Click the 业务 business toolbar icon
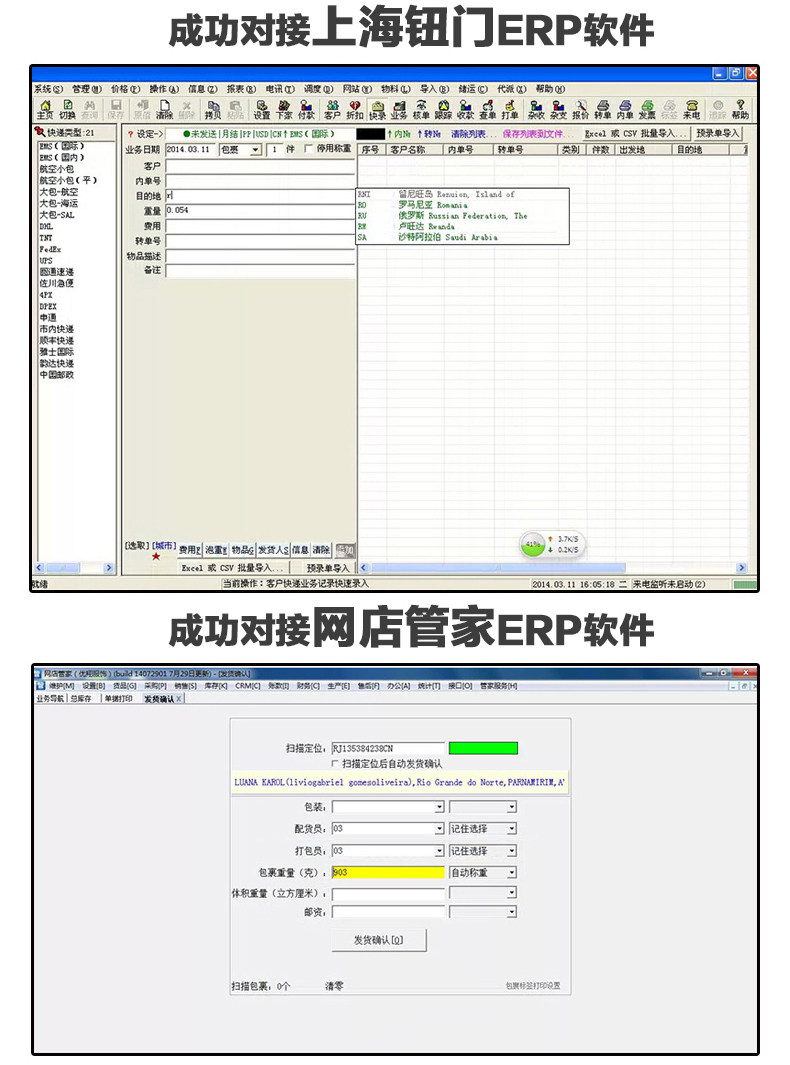This screenshot has width=790, height=1065. (399, 109)
